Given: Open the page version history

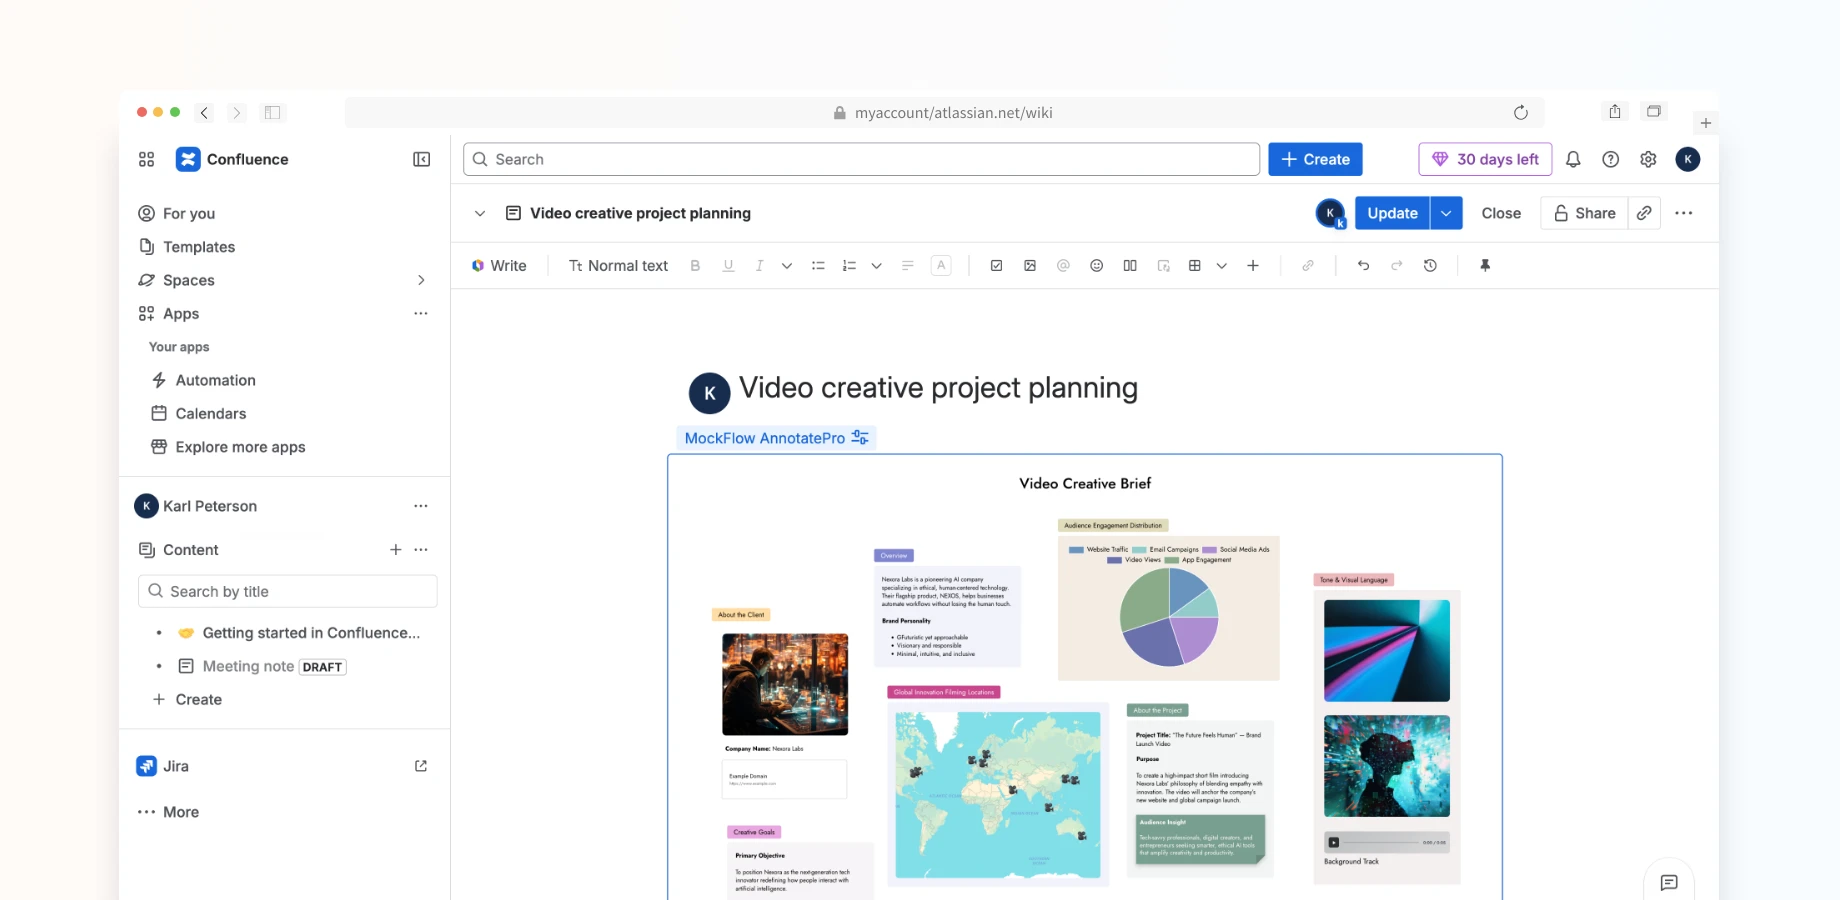Looking at the screenshot, I should point(1431,266).
